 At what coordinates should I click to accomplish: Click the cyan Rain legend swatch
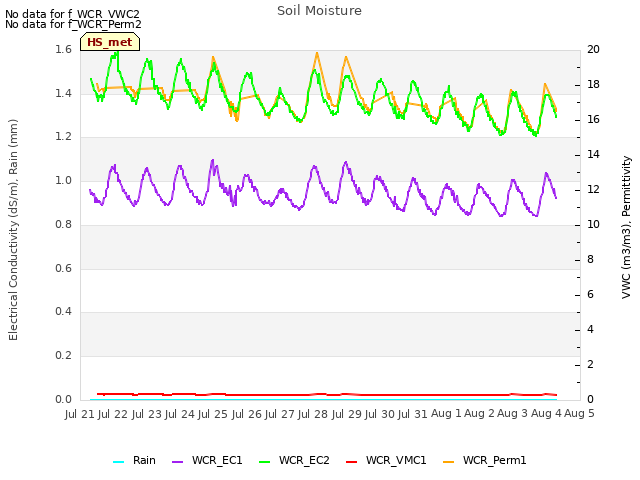pos(118,462)
